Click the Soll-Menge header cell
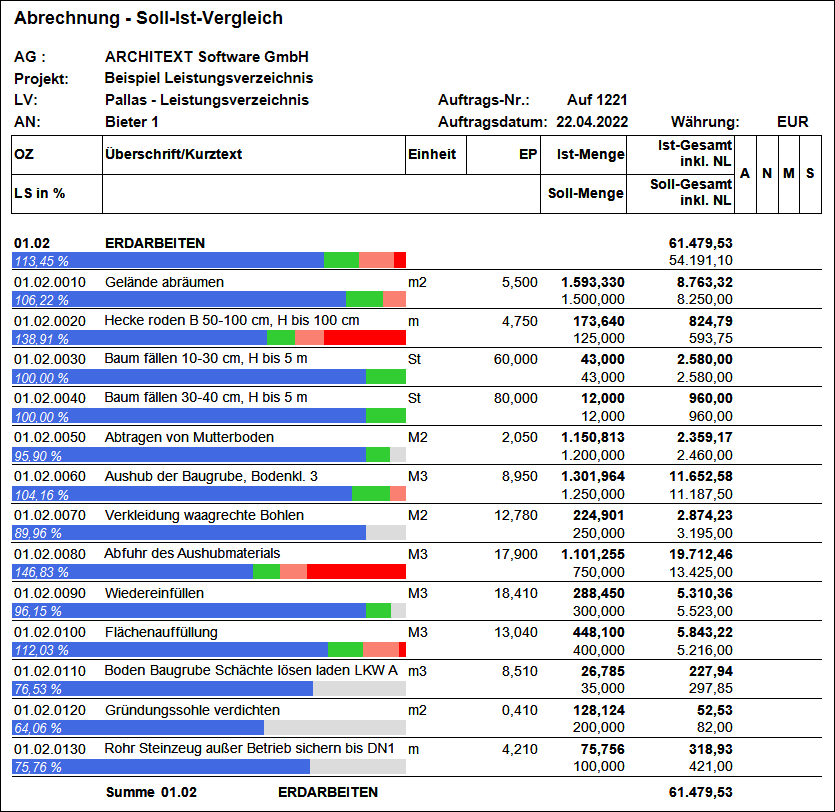Viewport: 835px width, 812px height. 584,194
